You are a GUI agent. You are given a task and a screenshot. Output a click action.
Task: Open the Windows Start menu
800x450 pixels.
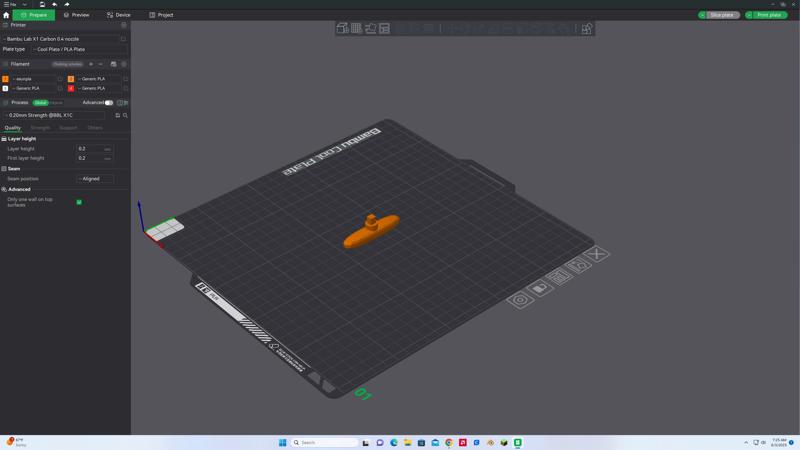283,442
